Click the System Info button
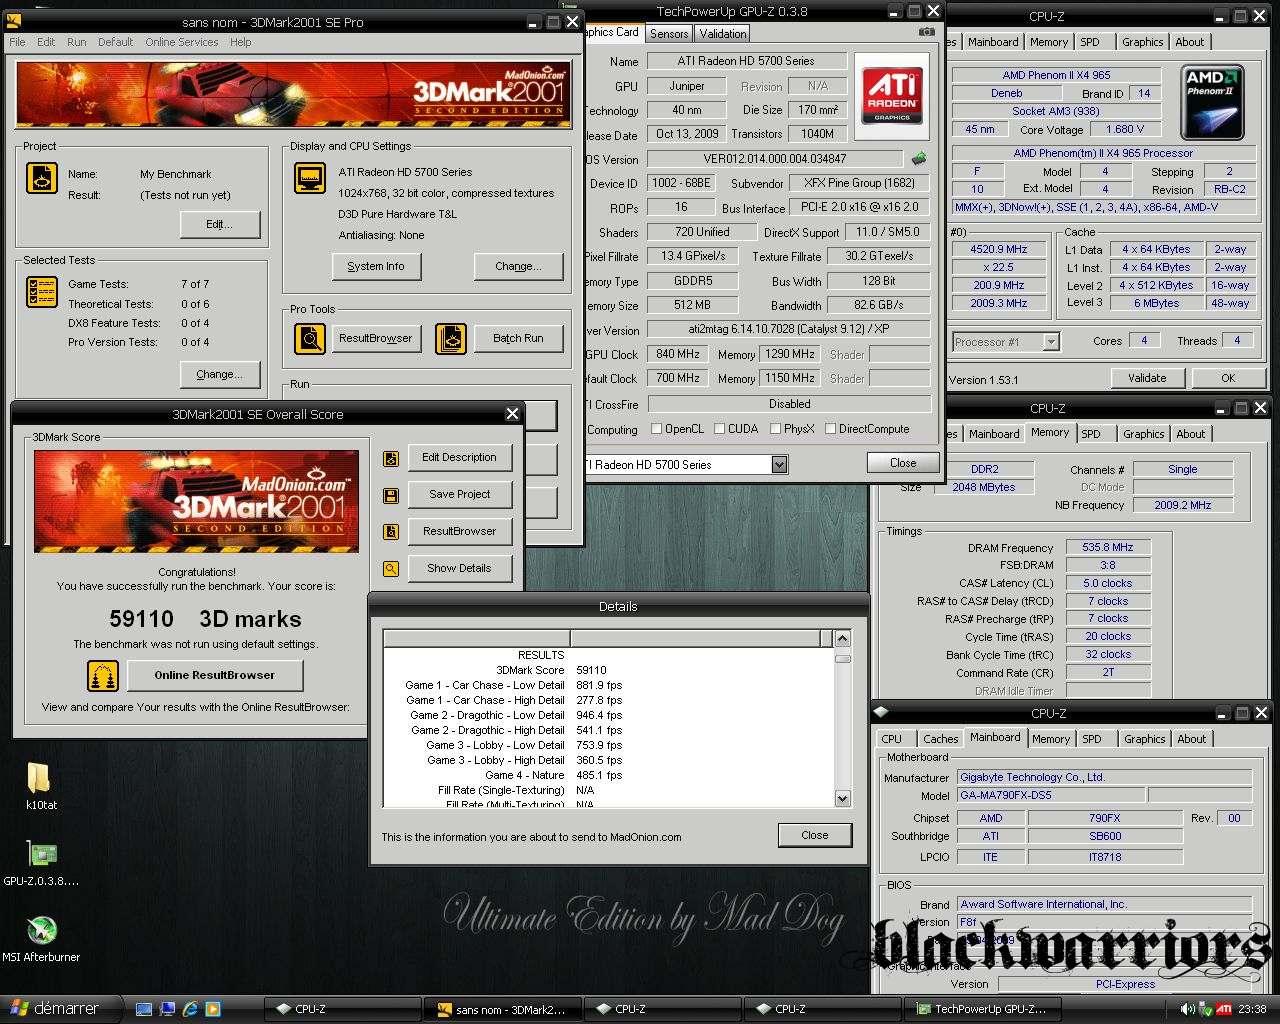 pyautogui.click(x=376, y=267)
